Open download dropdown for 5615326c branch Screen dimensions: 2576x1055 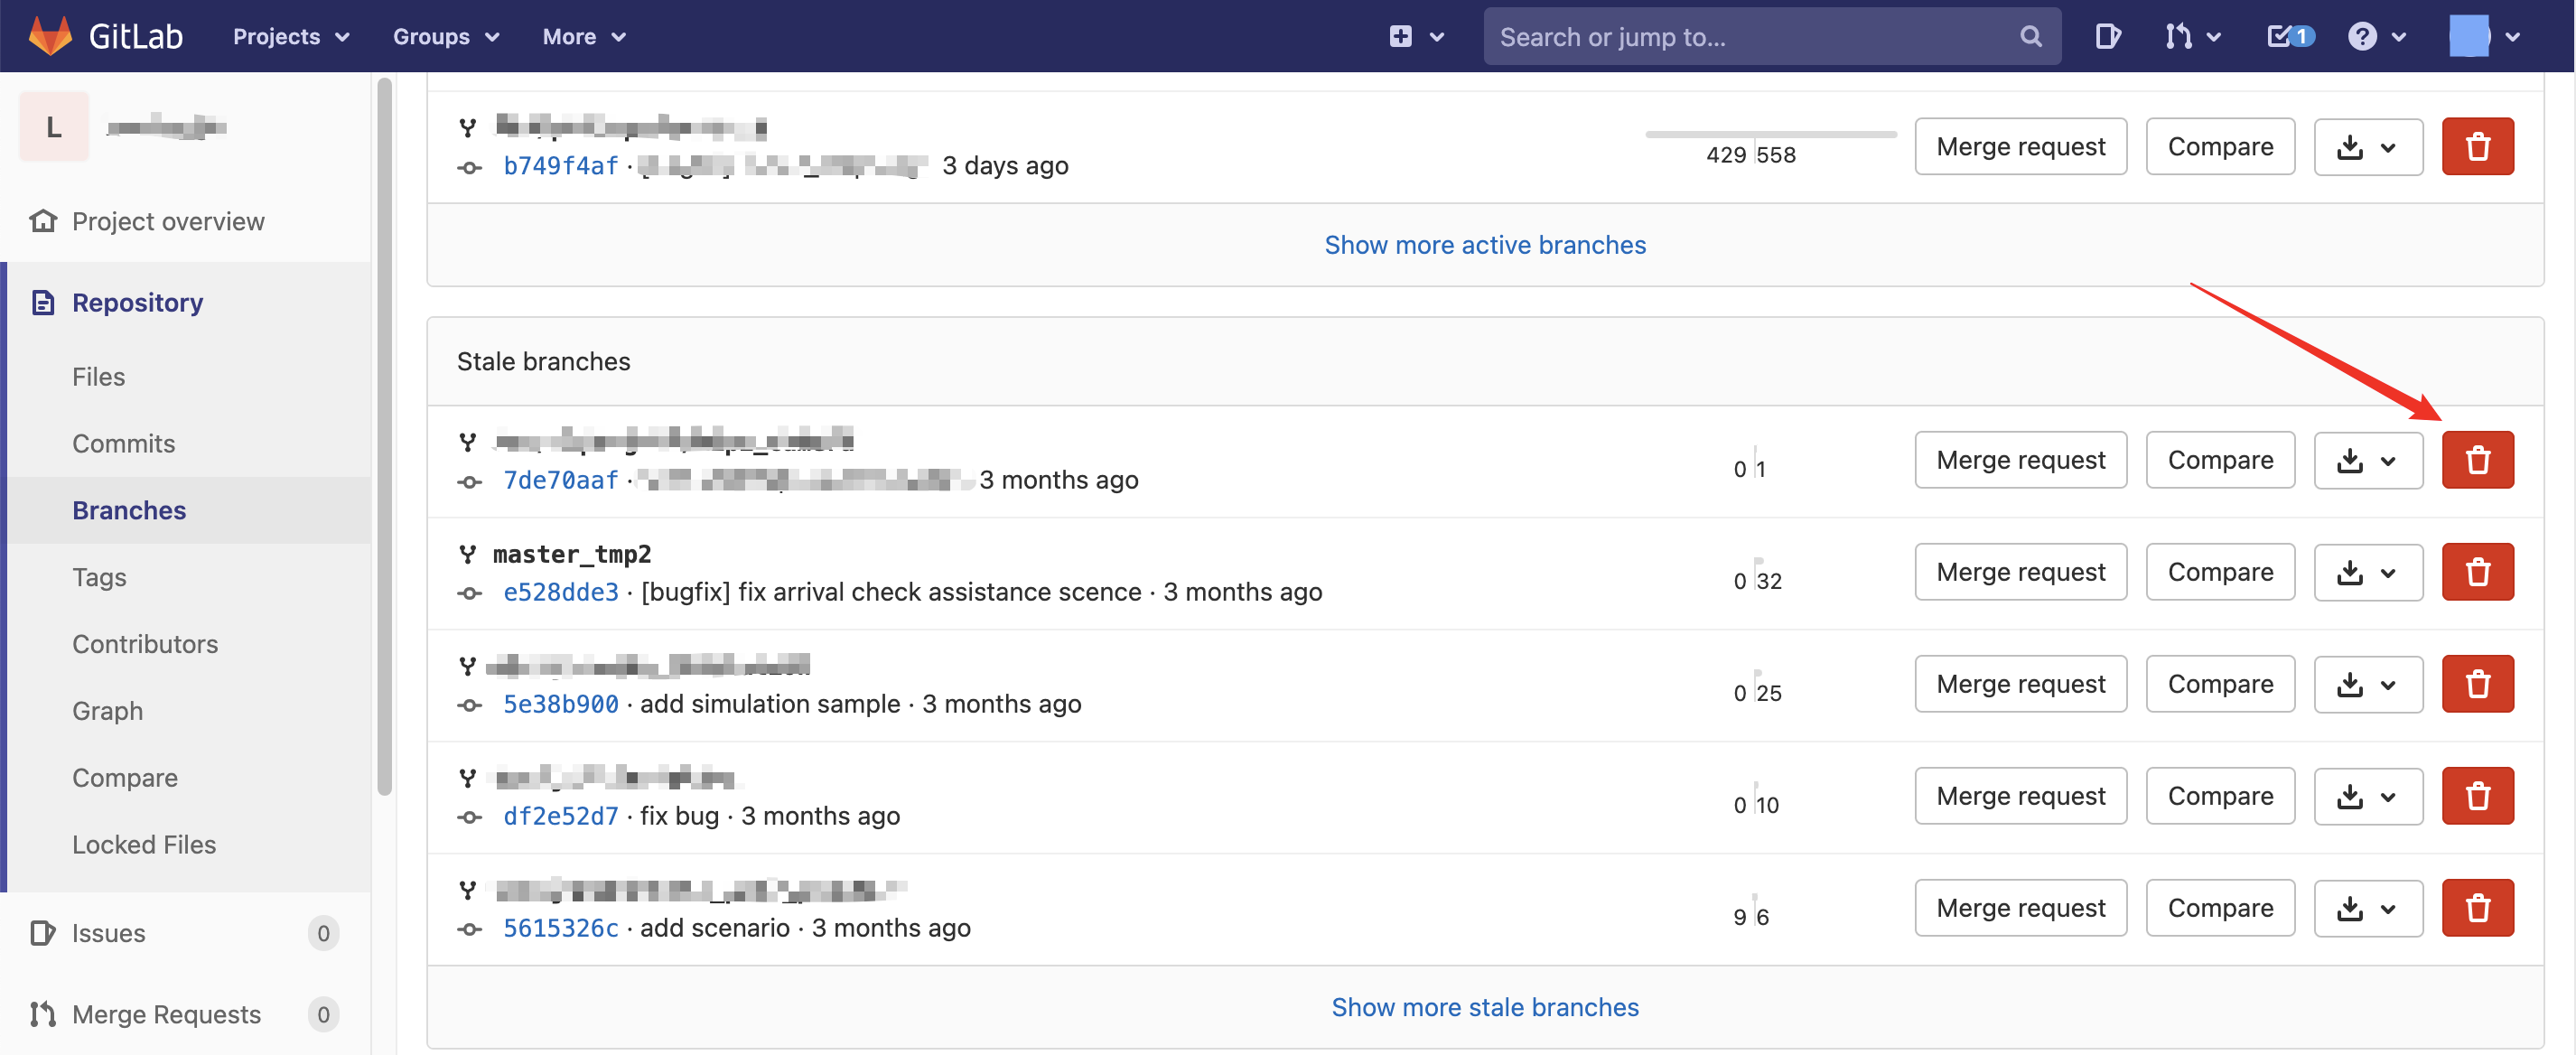tap(2368, 908)
